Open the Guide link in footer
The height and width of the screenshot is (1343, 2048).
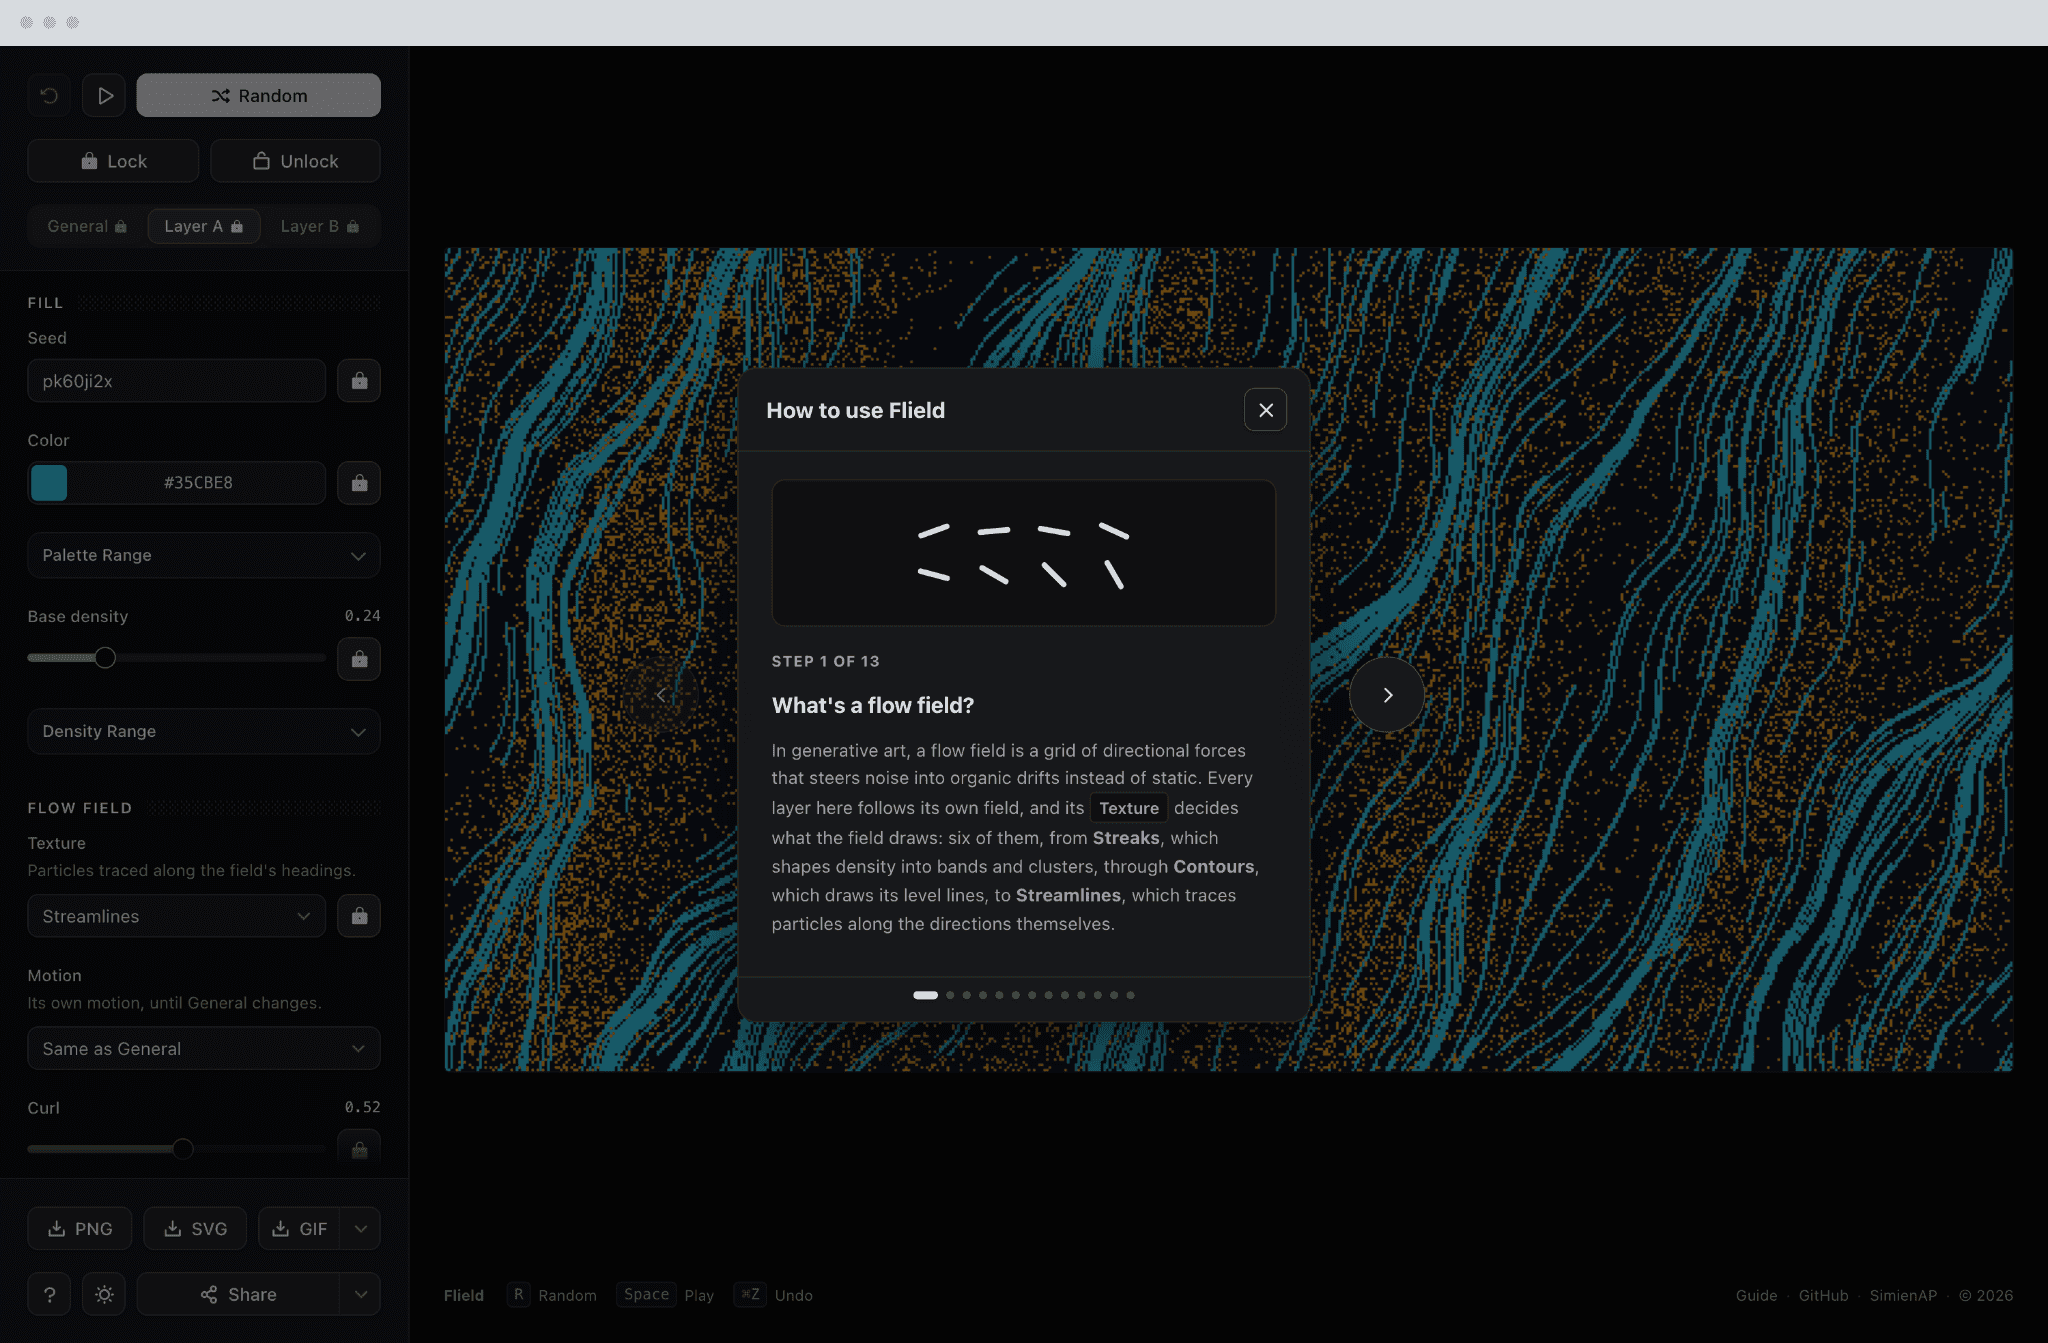point(1756,1295)
